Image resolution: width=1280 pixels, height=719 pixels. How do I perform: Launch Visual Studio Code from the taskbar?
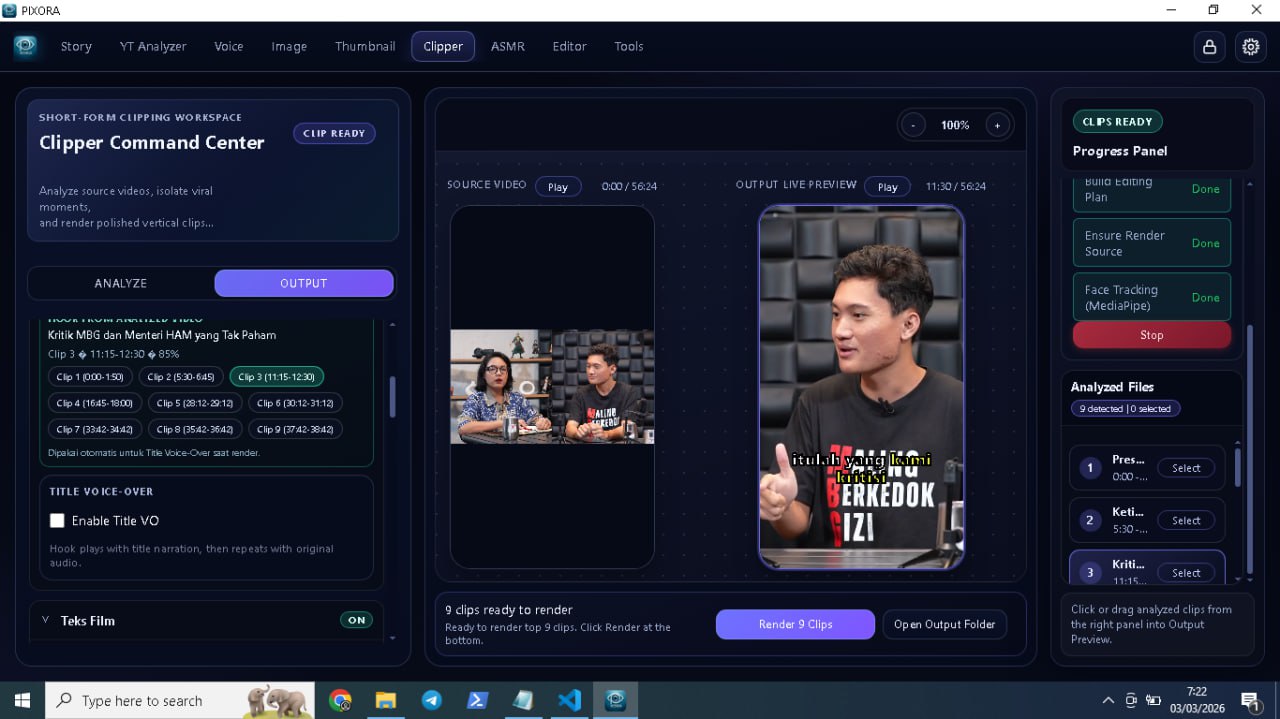570,700
